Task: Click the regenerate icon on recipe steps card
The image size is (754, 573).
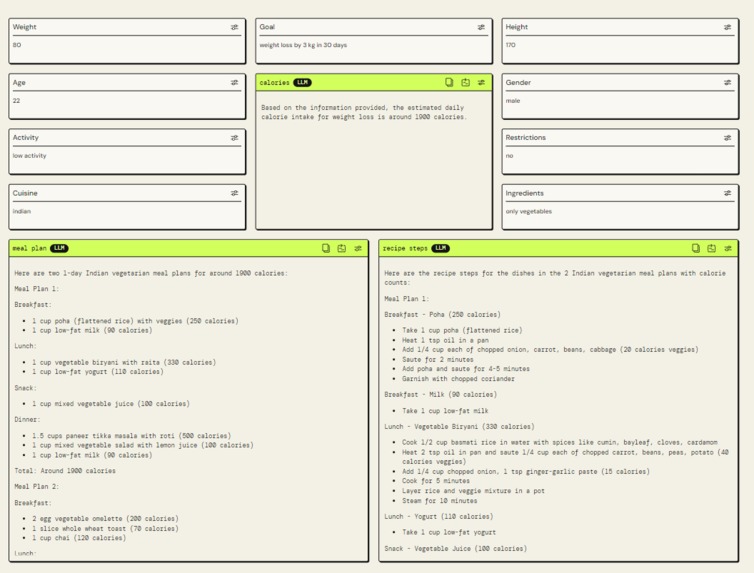Action: point(712,249)
